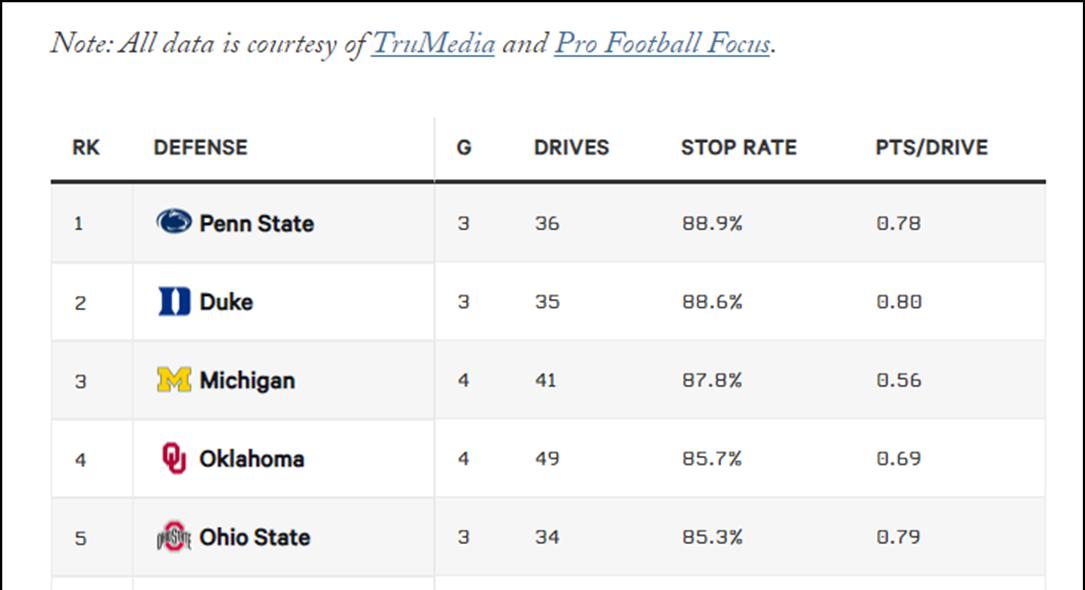Sort by the PTS/DRIVE column header

tap(931, 147)
